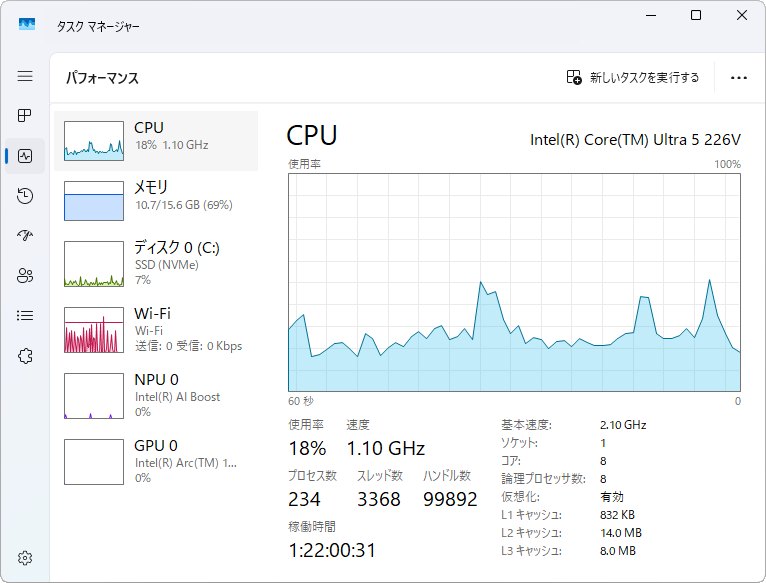Switch to the Users page icon
Screen dimensions: 766x583
pyautogui.click(x=25, y=276)
